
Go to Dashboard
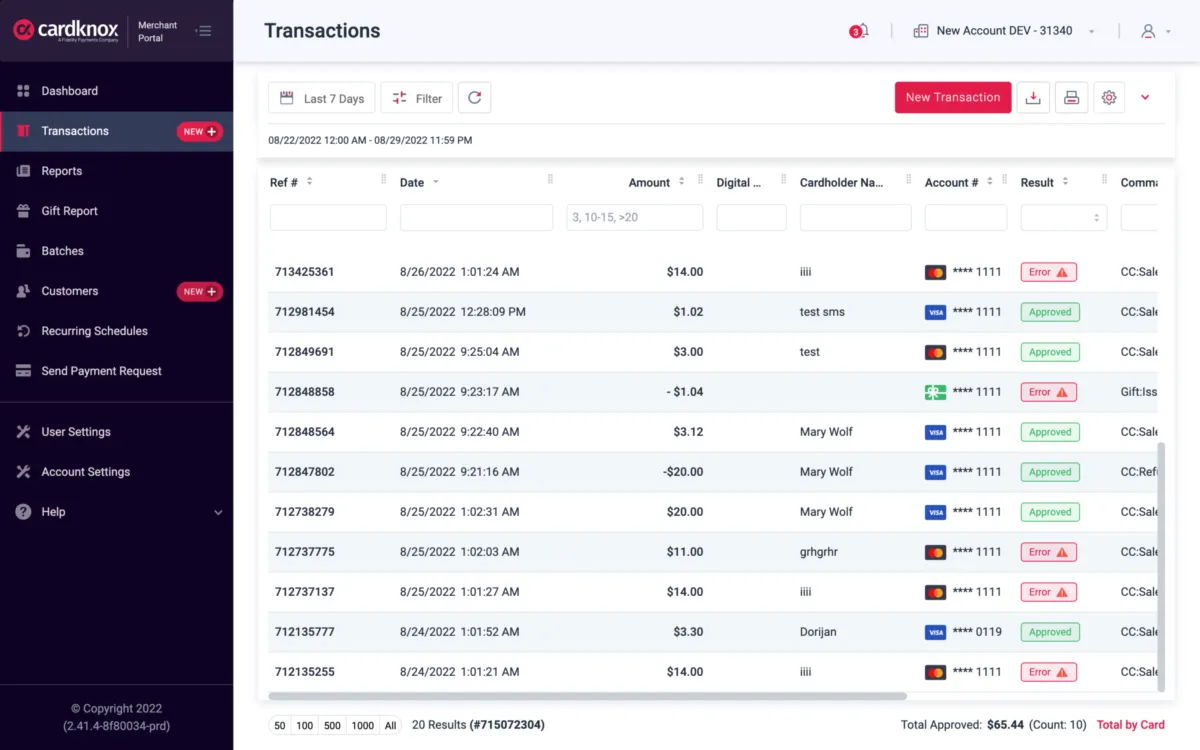[116, 91]
